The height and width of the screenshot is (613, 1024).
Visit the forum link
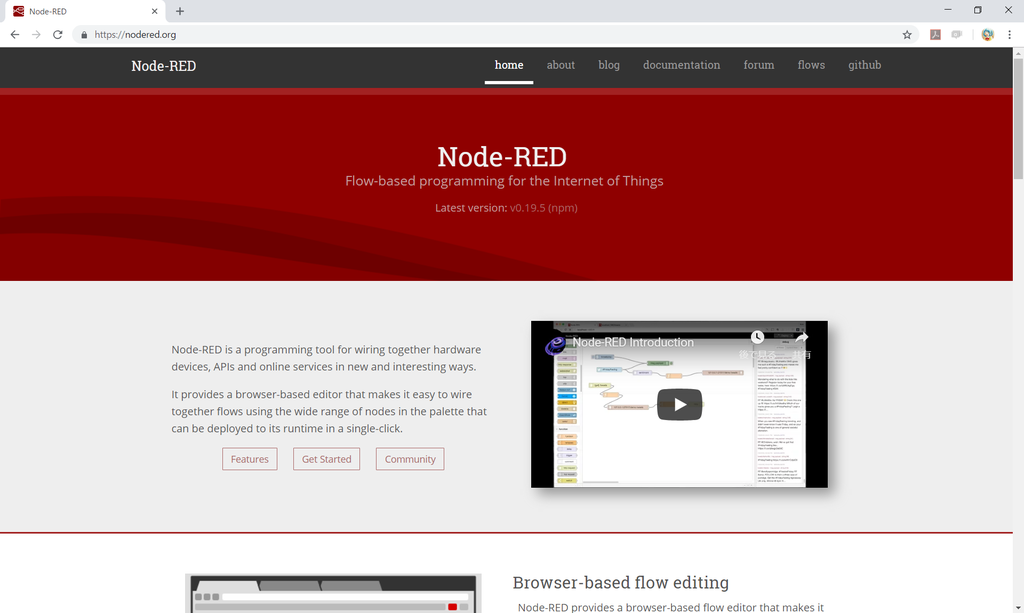759,65
